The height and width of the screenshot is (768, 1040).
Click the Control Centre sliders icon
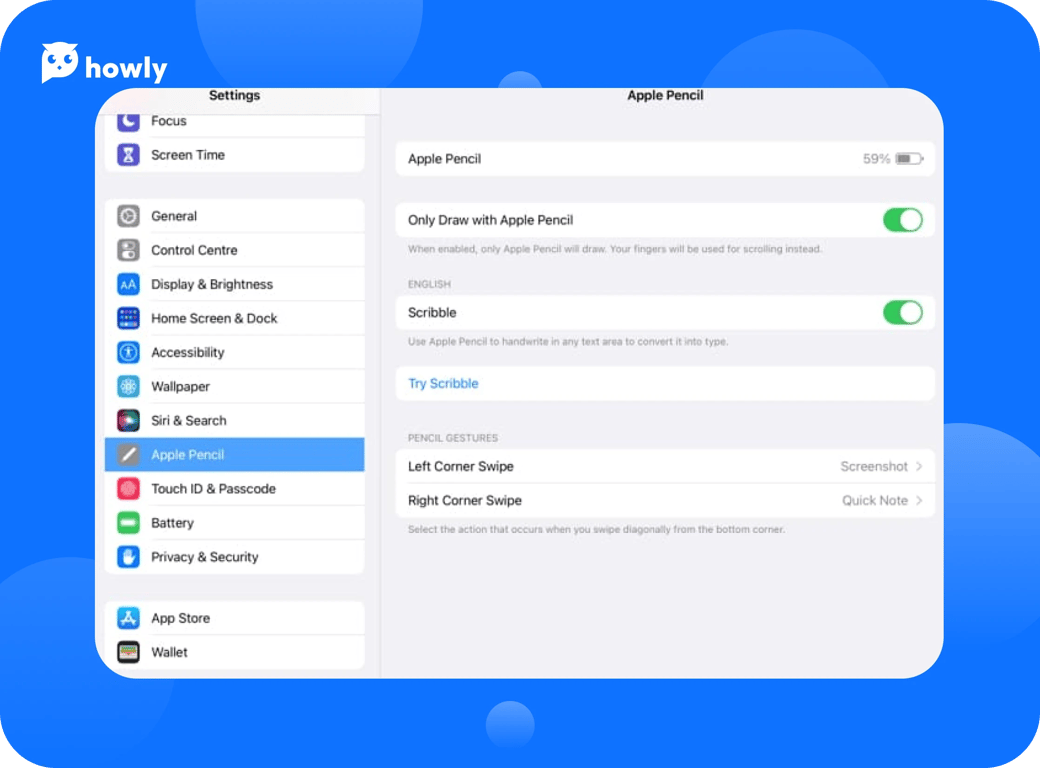[128, 250]
